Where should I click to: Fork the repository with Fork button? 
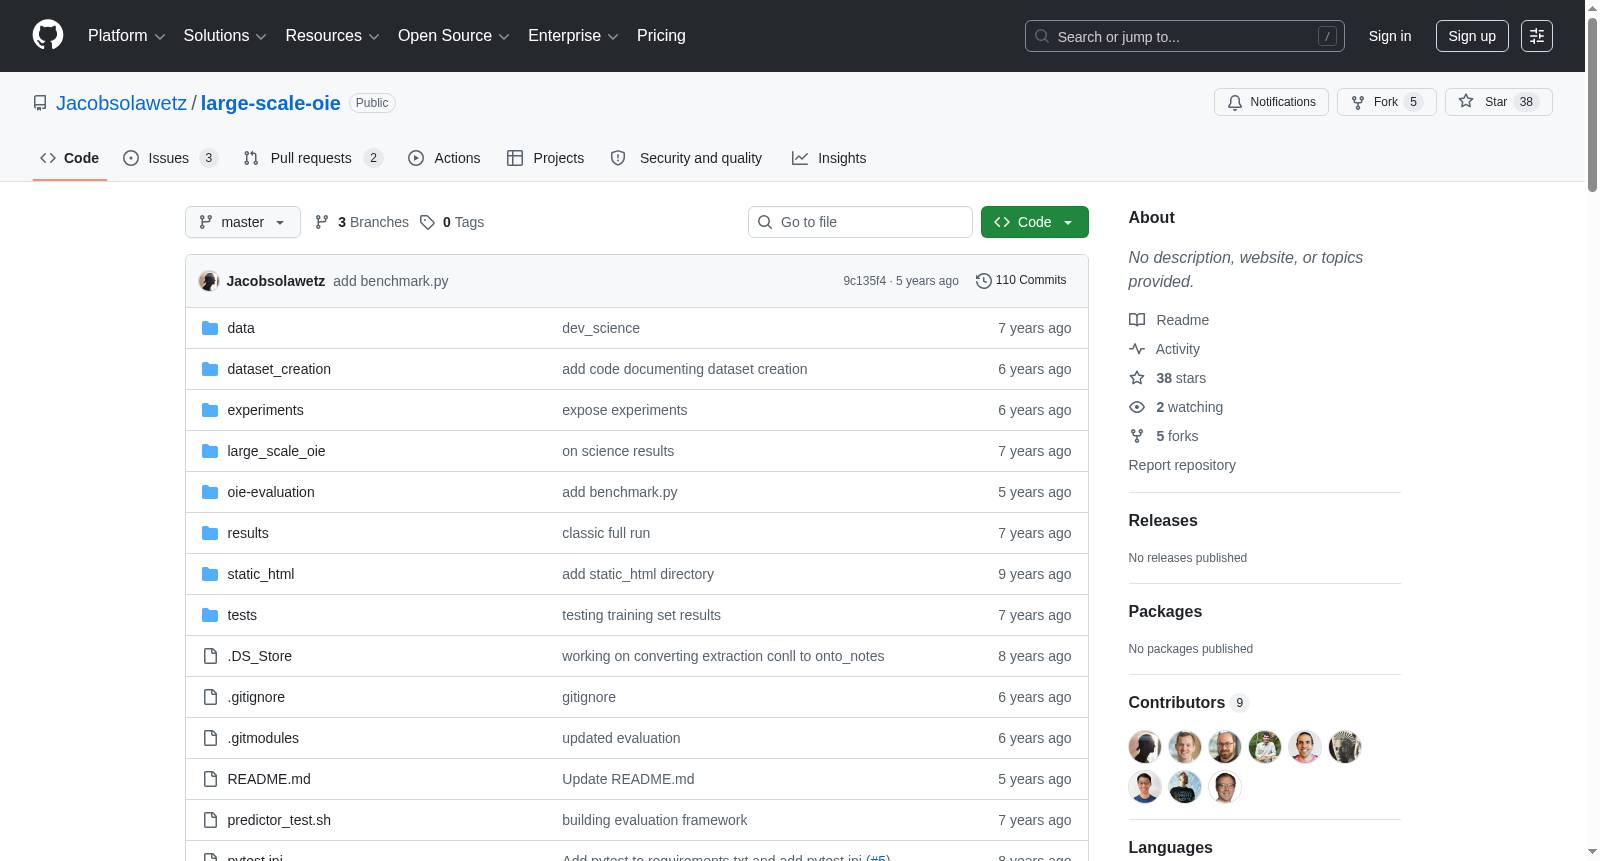click(x=1387, y=102)
